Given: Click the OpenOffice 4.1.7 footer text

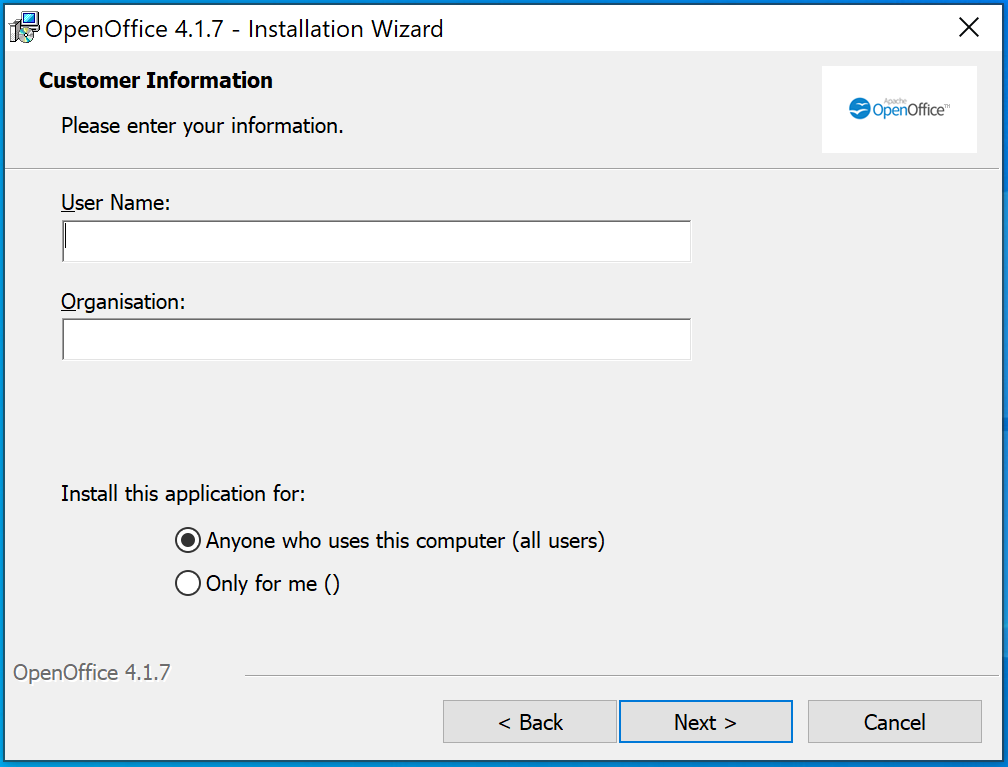Looking at the screenshot, I should click(92, 672).
